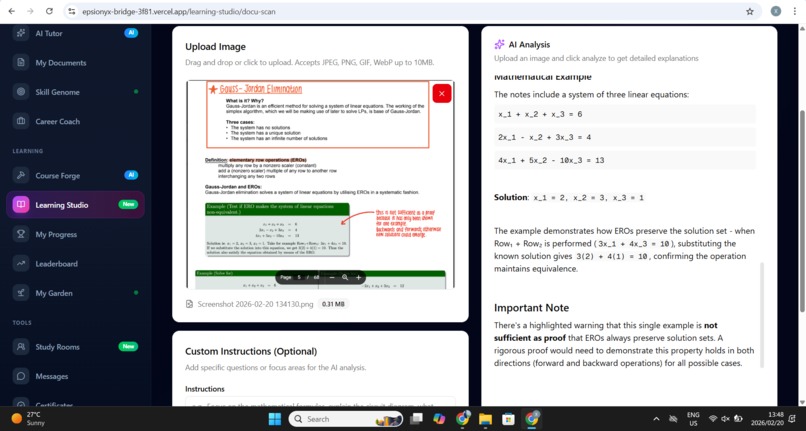Click the browser back arrow

pyautogui.click(x=11, y=11)
